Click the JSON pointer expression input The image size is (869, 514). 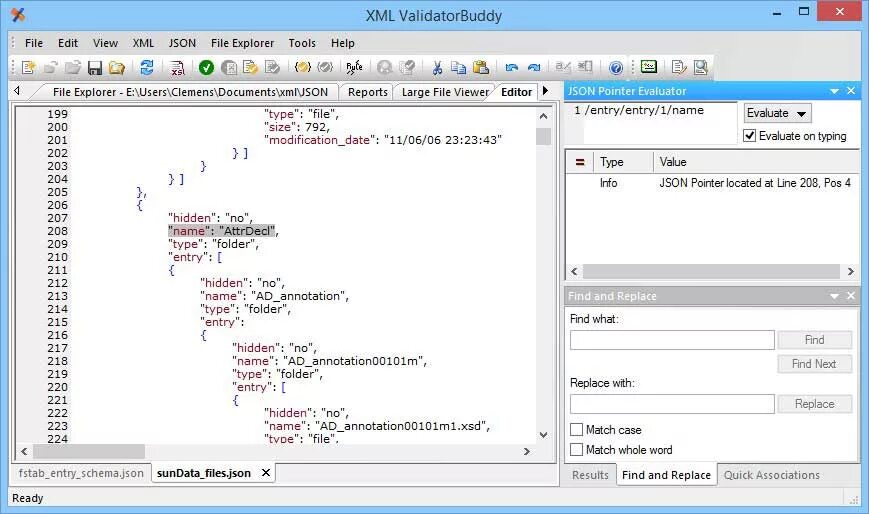(x=660, y=123)
